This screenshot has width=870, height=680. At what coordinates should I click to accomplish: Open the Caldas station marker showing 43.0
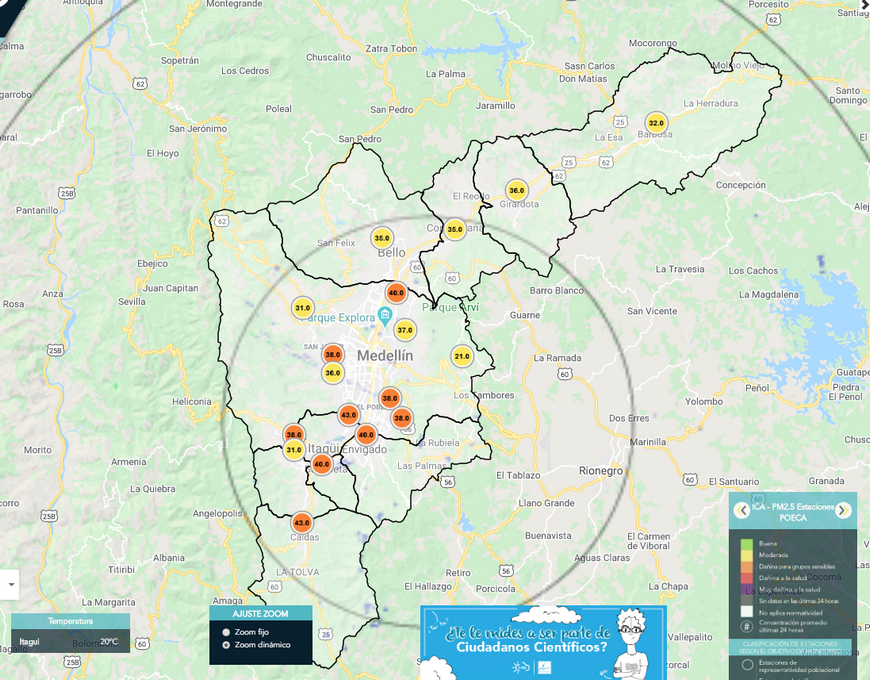pyautogui.click(x=302, y=522)
